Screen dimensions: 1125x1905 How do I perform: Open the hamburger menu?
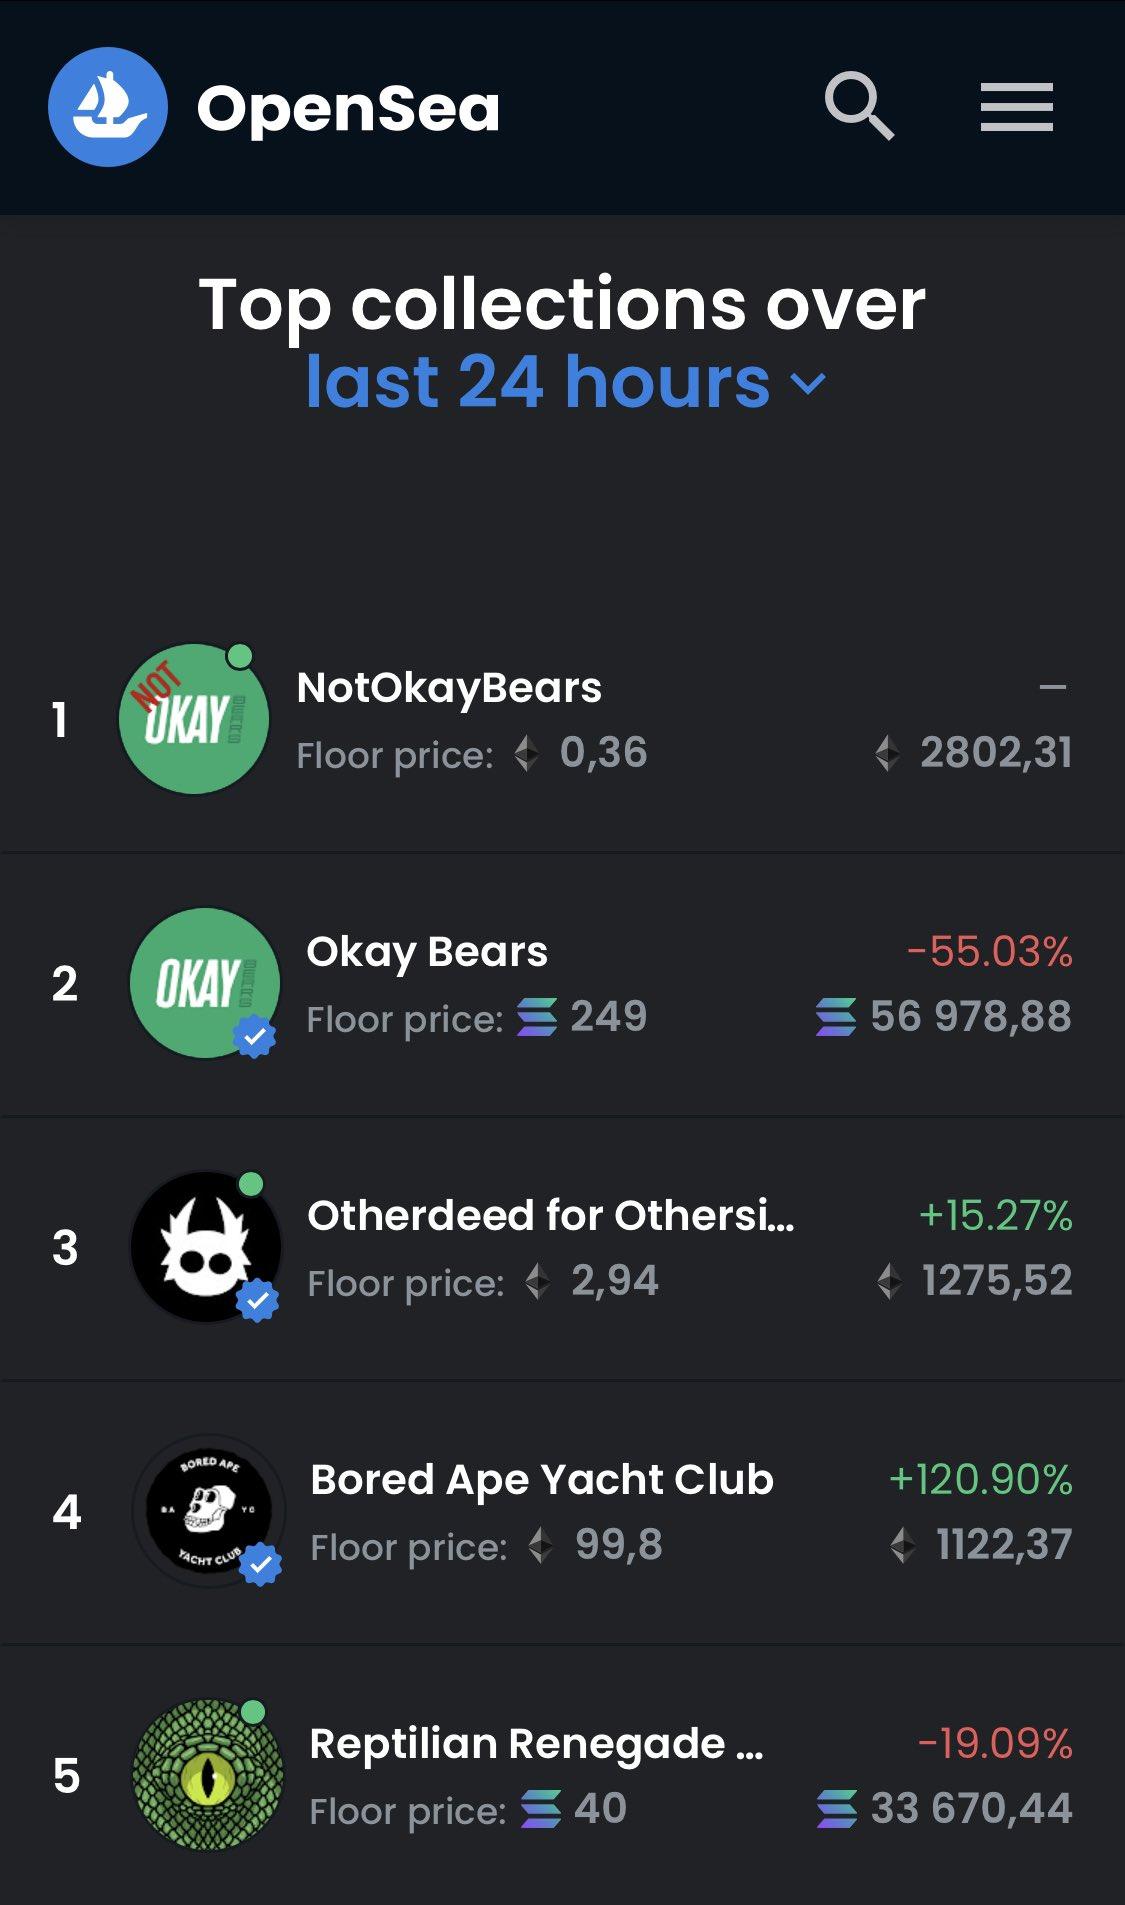(x=1016, y=107)
